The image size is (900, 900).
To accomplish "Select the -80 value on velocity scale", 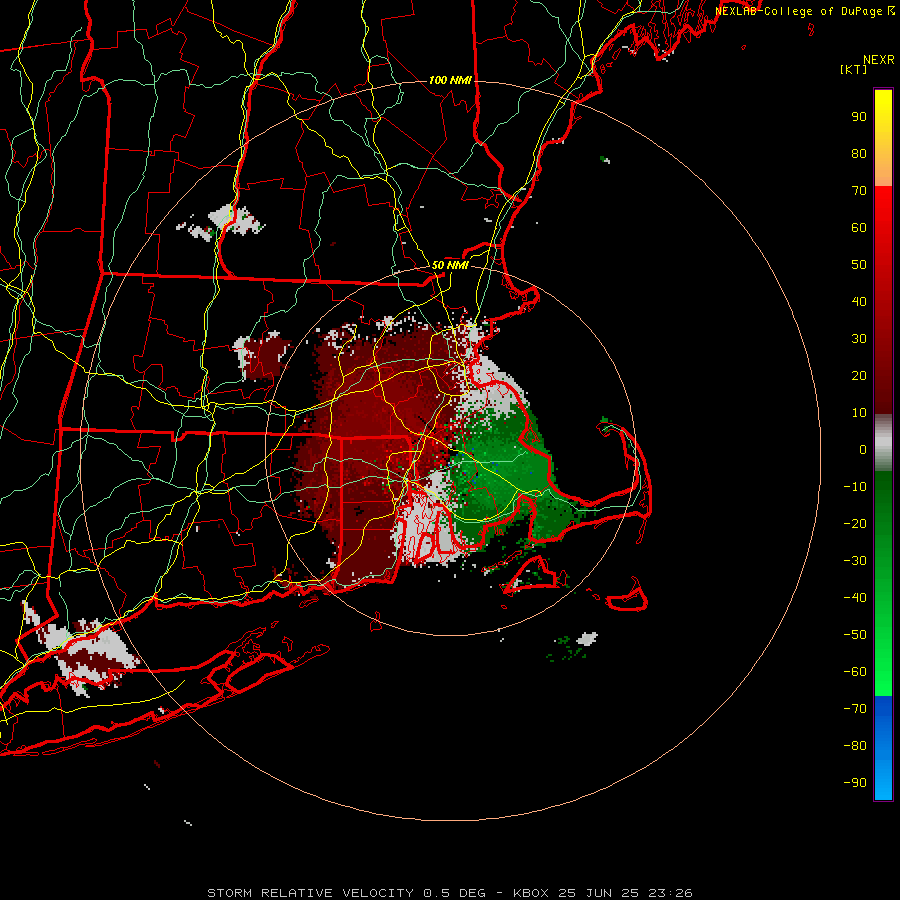I will pos(855,746).
